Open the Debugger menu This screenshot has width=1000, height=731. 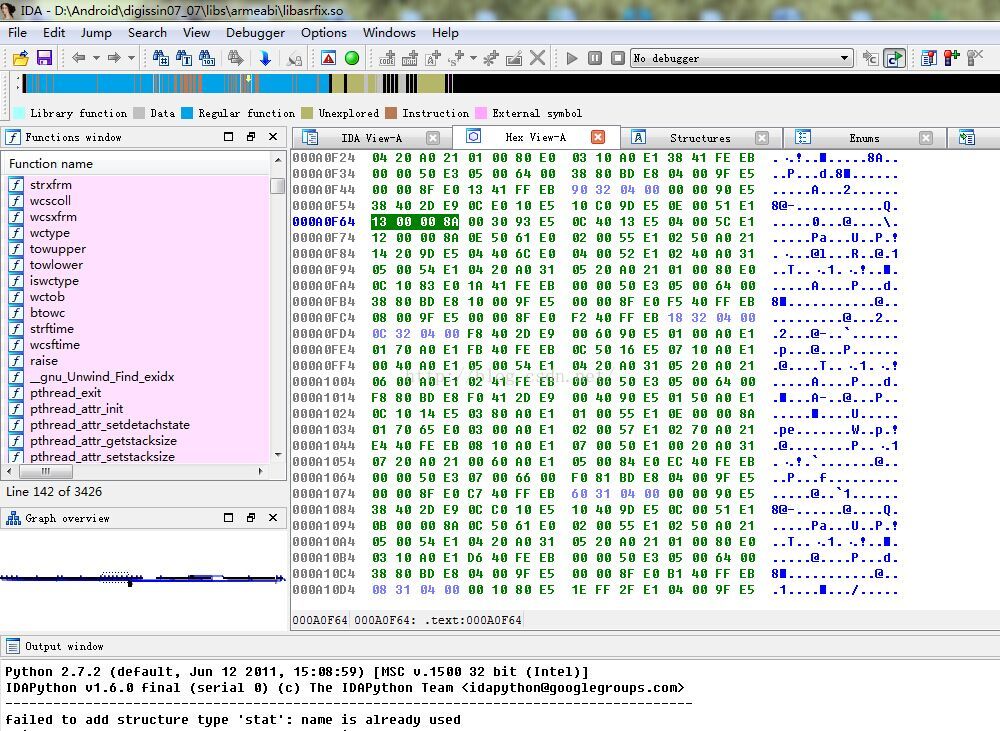click(x=255, y=32)
